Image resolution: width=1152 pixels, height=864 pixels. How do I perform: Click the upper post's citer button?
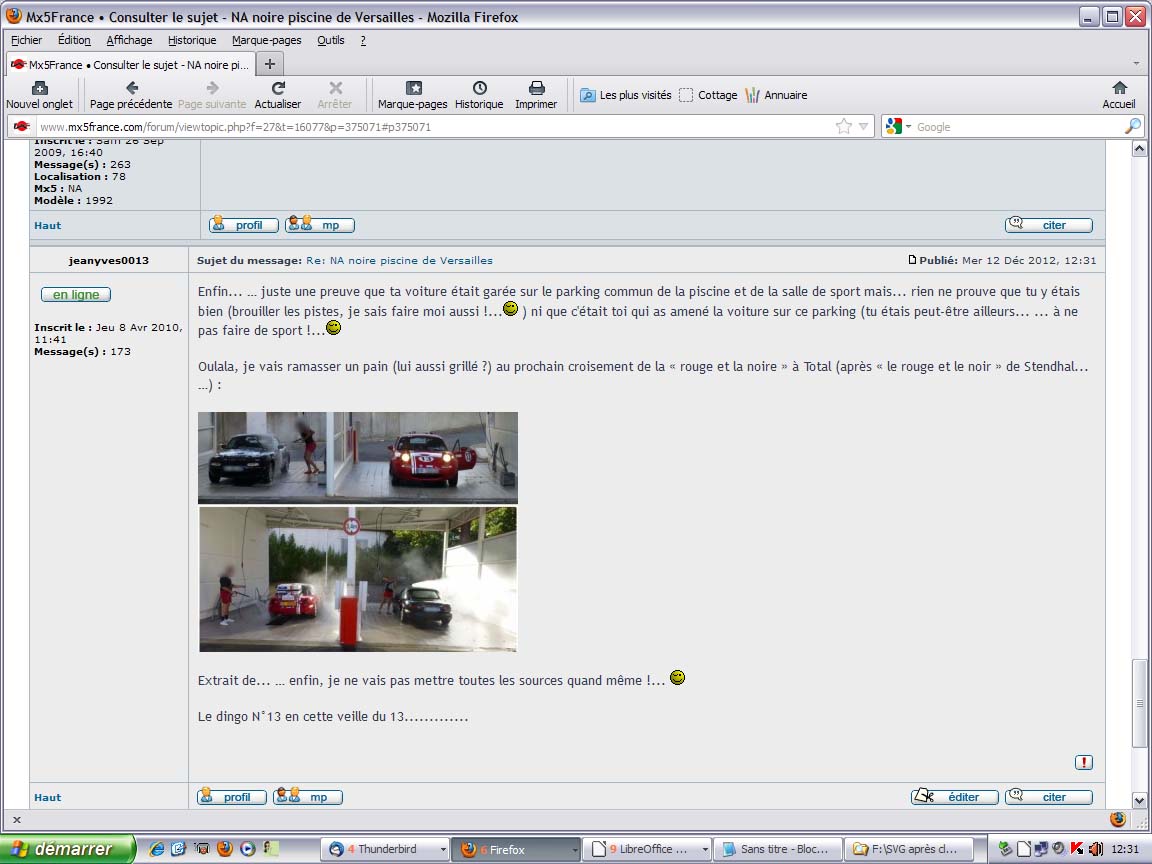[1049, 226]
